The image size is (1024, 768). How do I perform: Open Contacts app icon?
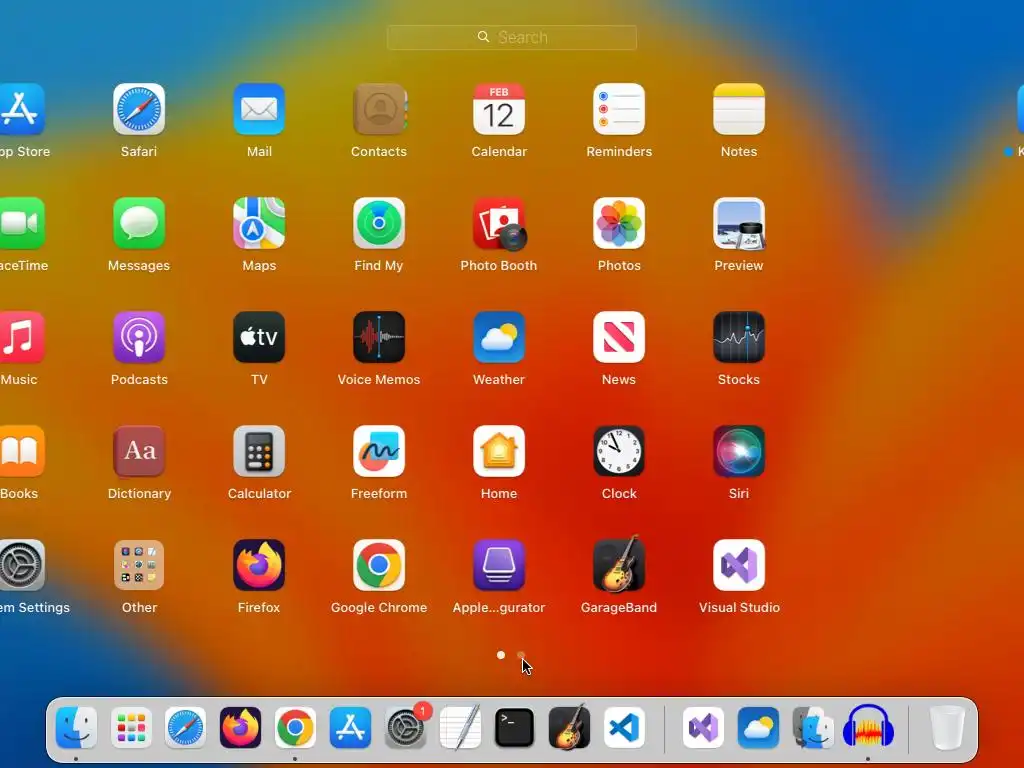(x=379, y=109)
